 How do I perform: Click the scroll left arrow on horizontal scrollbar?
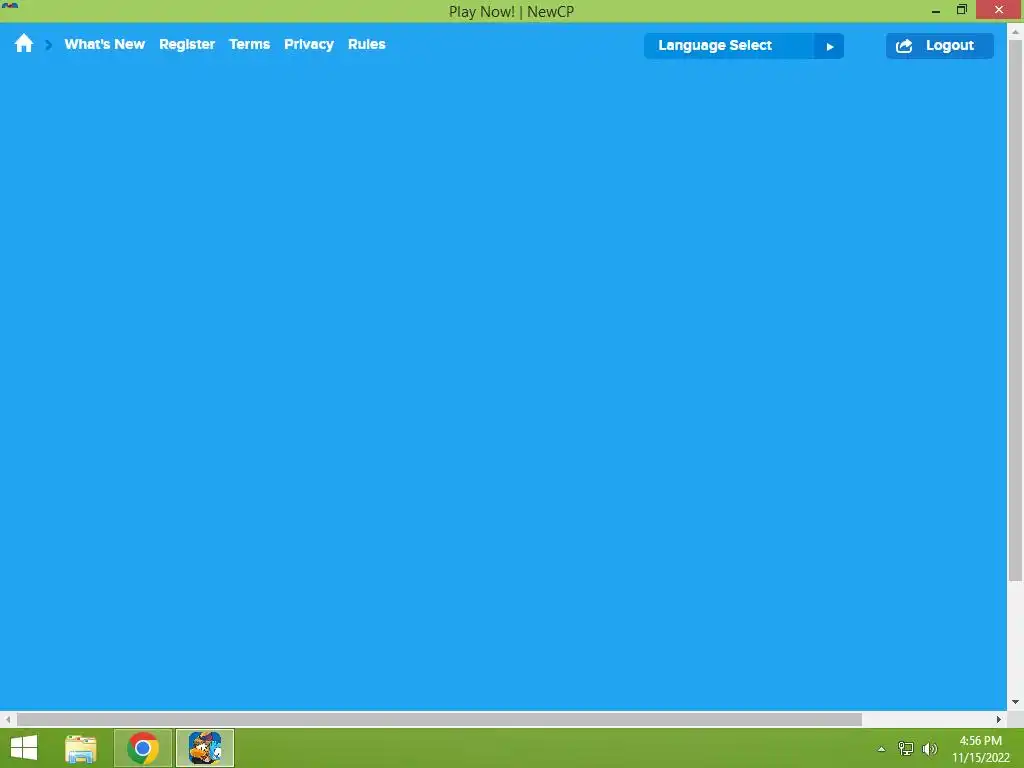[8, 719]
